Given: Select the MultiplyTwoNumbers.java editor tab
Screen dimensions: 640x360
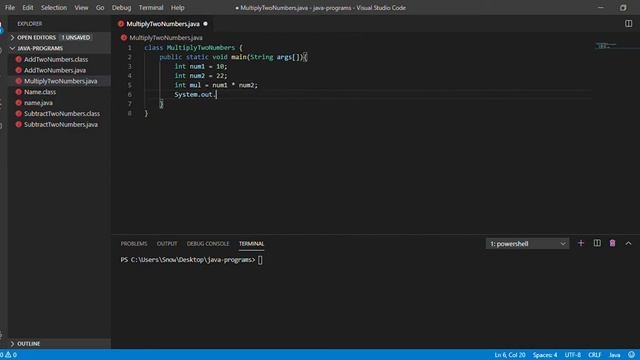Looking at the screenshot, I should [x=163, y=24].
